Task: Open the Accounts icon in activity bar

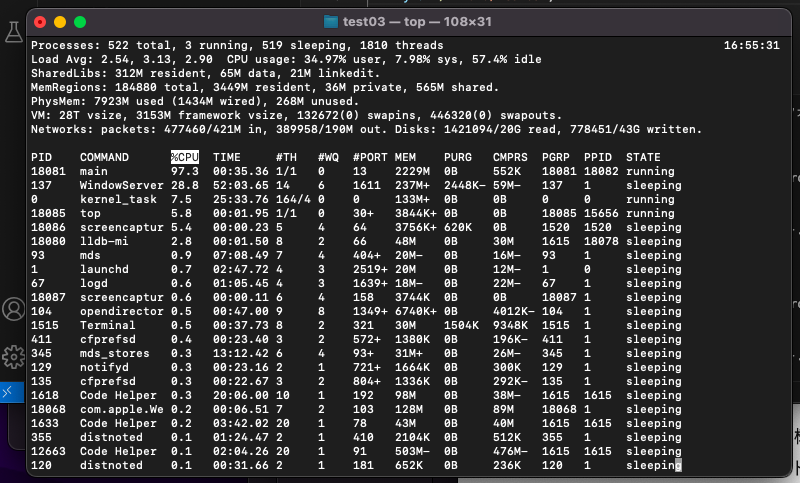Action: point(13,309)
